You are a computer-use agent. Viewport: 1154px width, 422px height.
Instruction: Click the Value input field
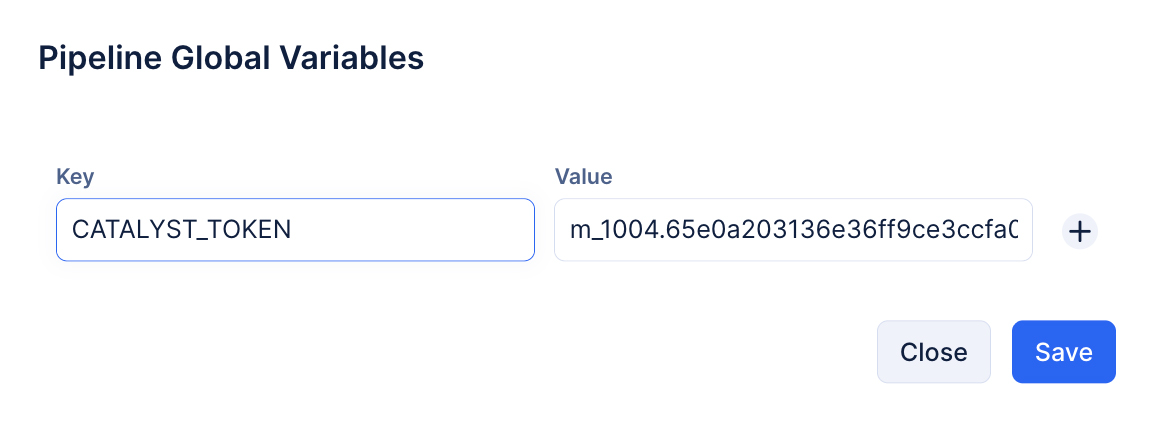click(x=792, y=230)
